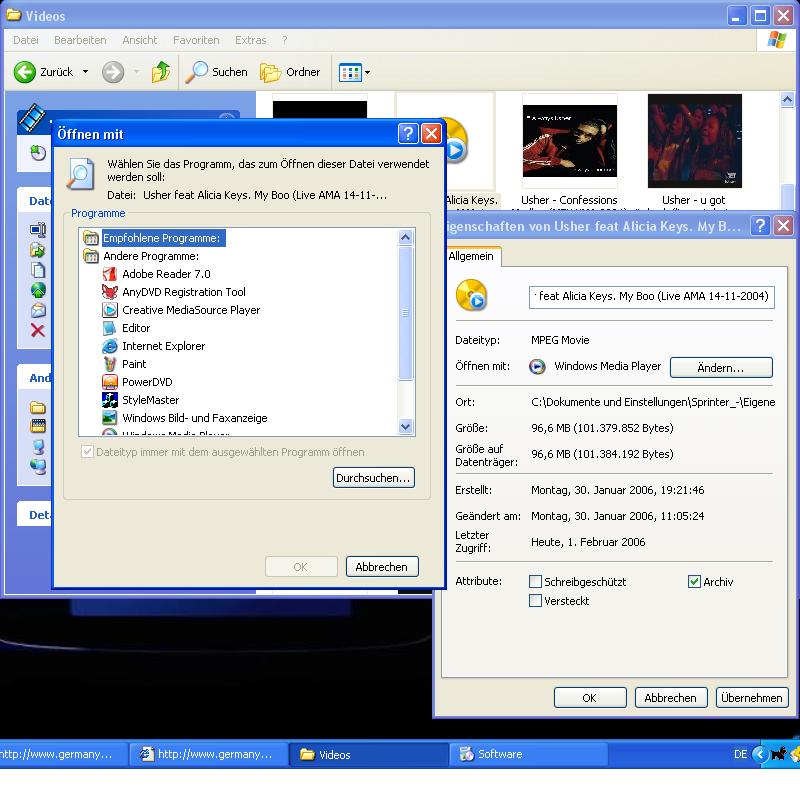800x800 pixels.
Task: Click OK in the Eigenschaften dialog
Action: 590,697
